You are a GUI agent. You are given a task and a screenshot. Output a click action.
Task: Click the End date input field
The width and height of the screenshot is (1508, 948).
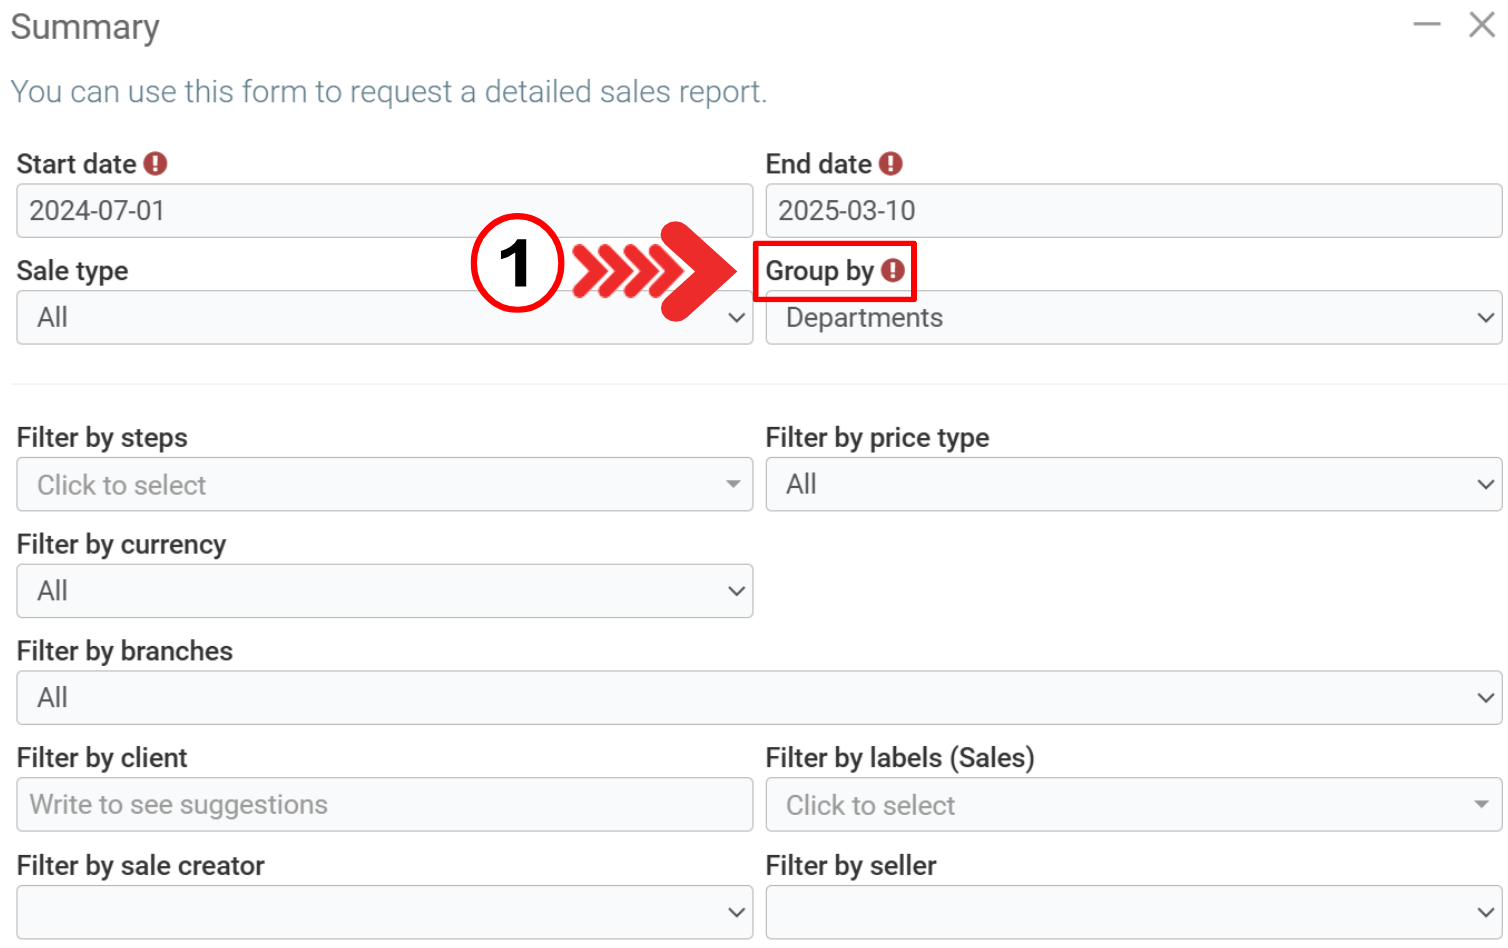(1133, 211)
